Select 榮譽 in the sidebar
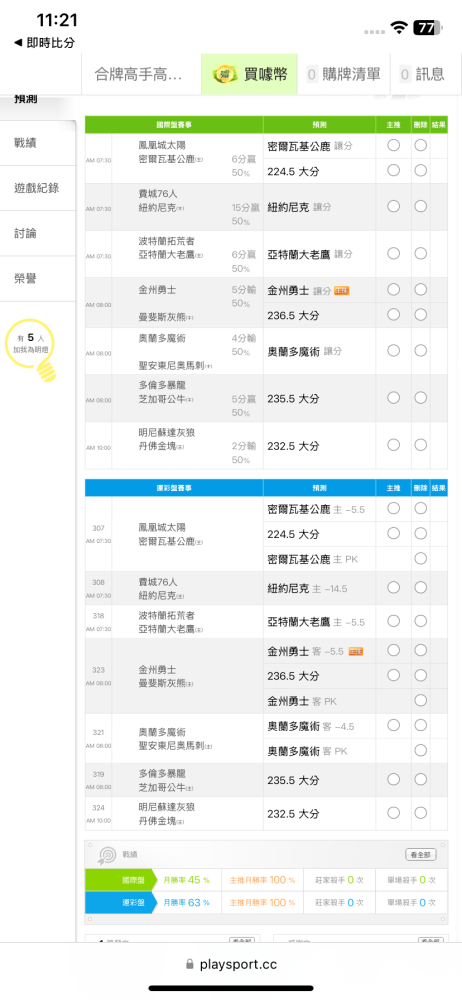 click(38, 279)
